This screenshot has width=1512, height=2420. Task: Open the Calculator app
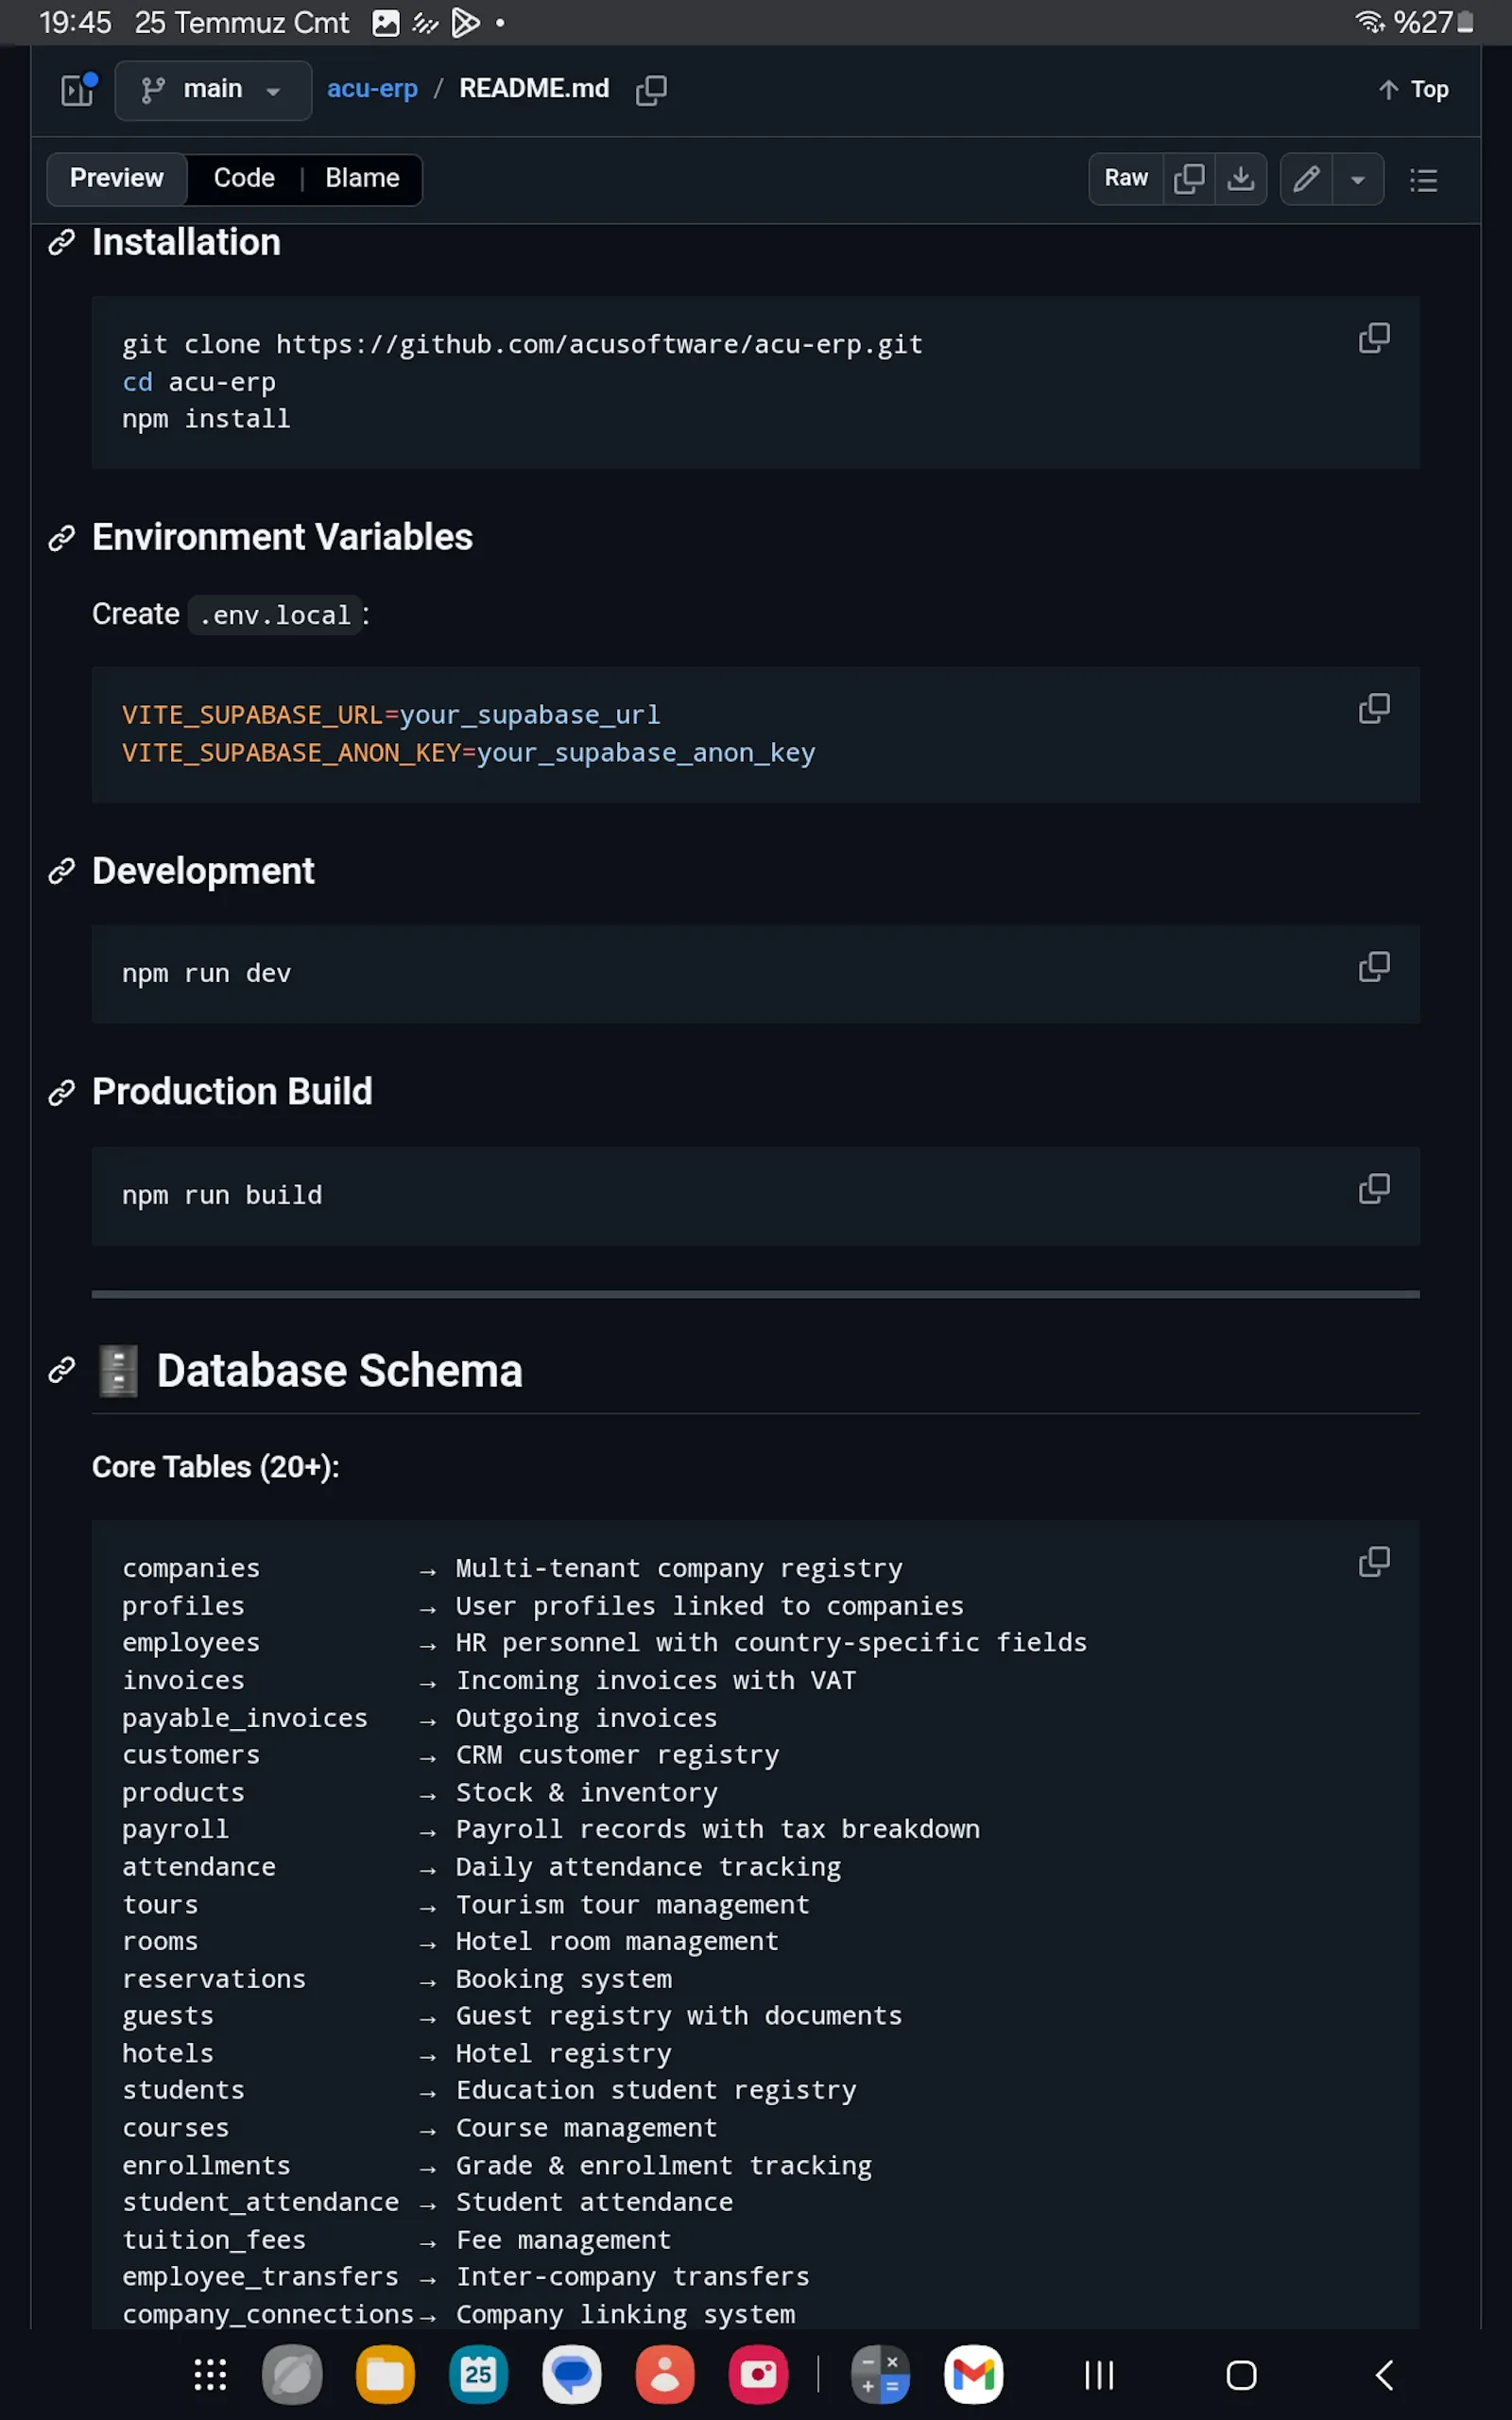(880, 2375)
